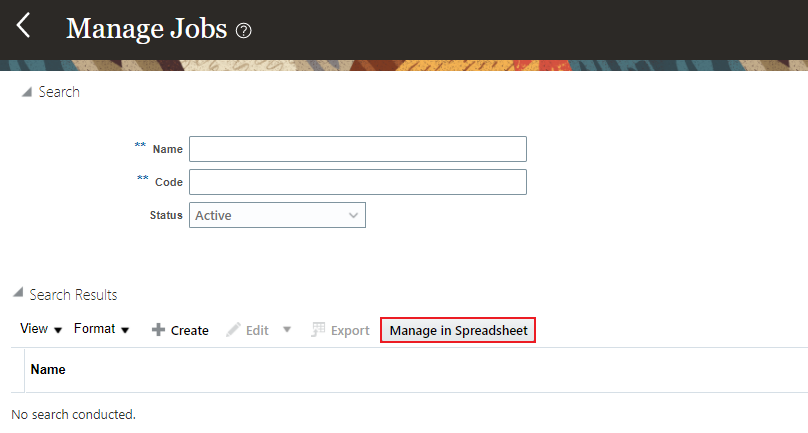Viewport: 808px width, 433px height.
Task: Click the Search section heading text
Action: click(59, 92)
